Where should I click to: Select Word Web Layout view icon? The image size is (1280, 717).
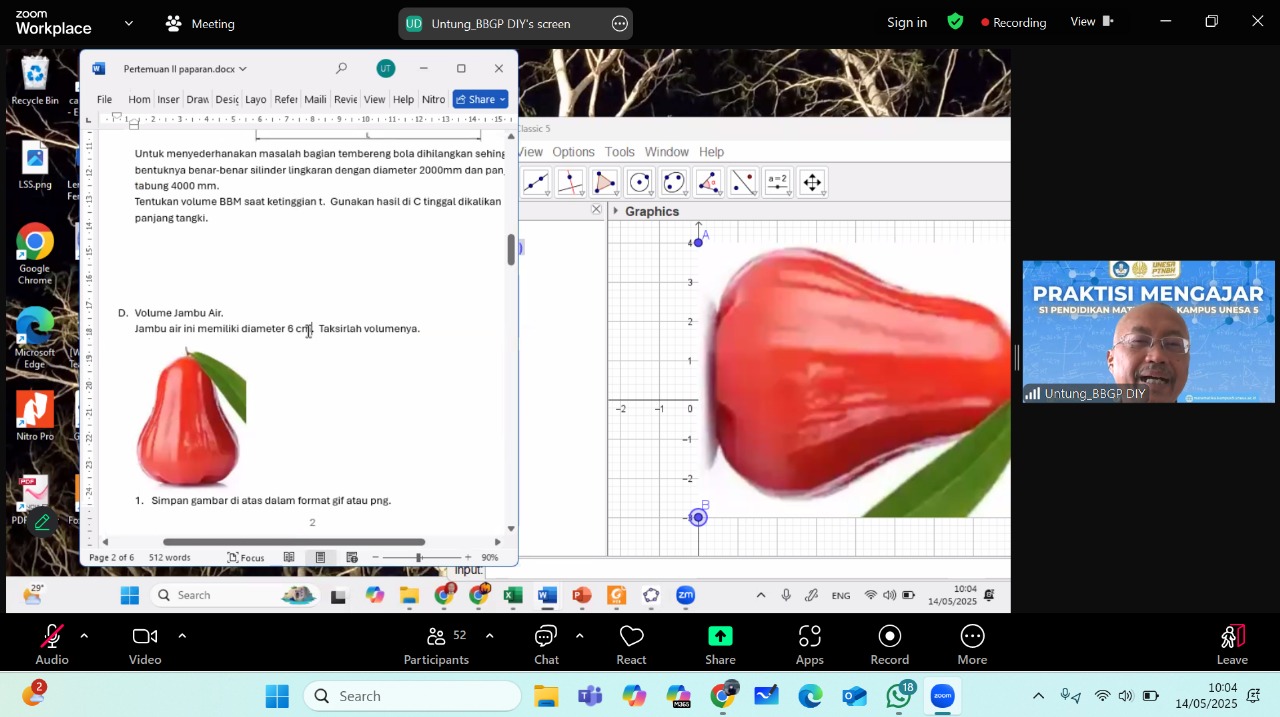pos(352,557)
